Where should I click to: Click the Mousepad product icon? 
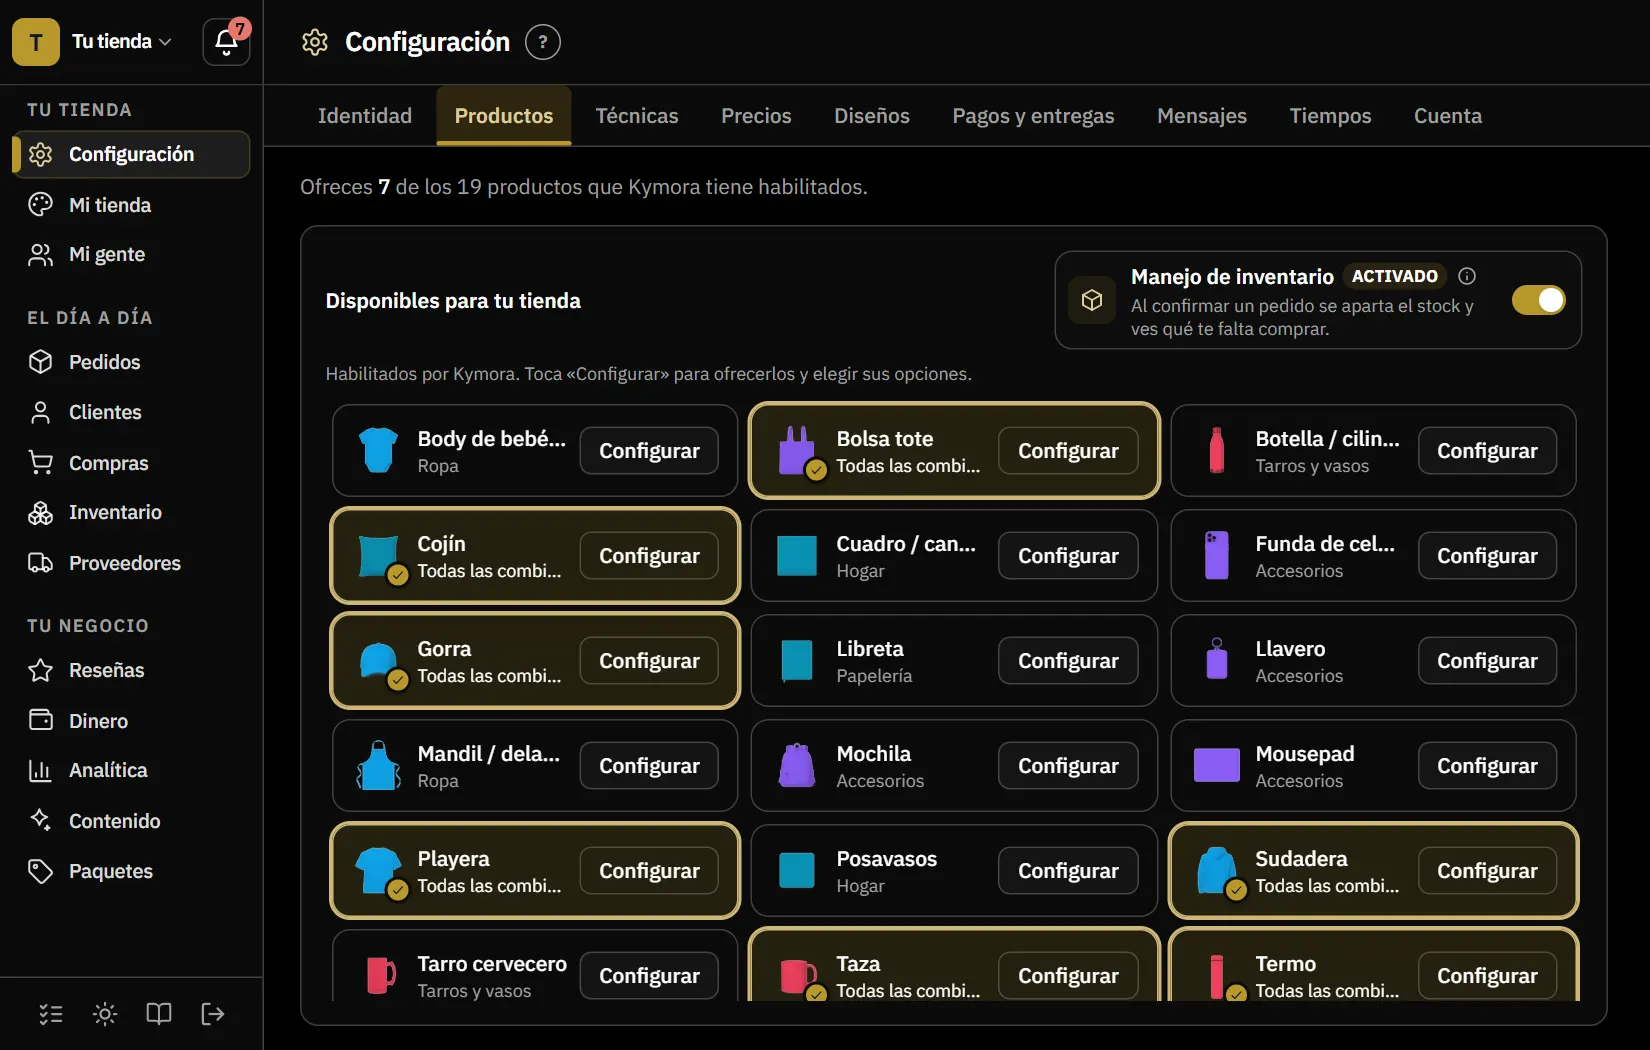coord(1217,766)
